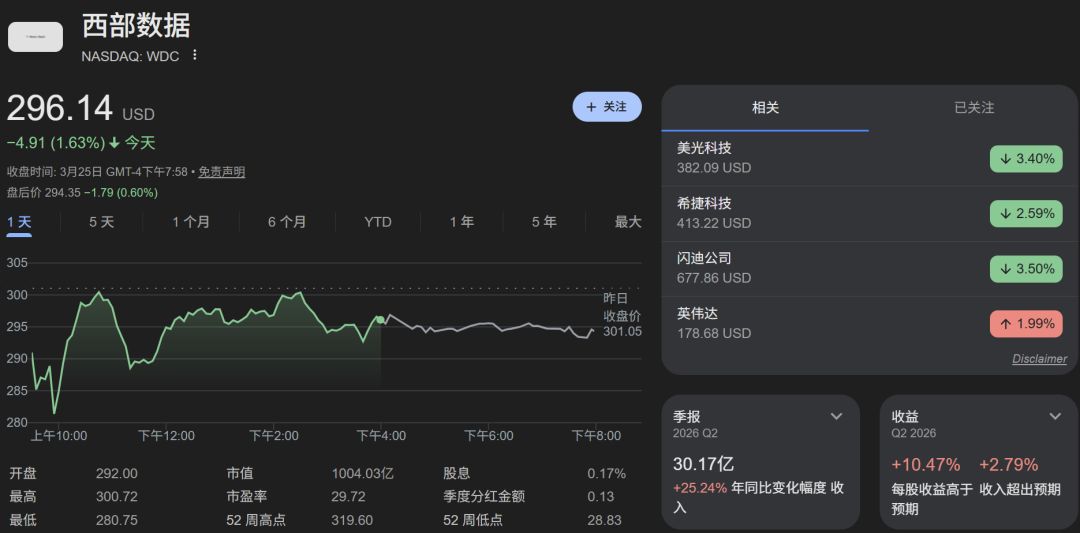The image size is (1080, 533).
Task: Click the 闪迪公司 down 3.50% badge
Action: (1026, 268)
